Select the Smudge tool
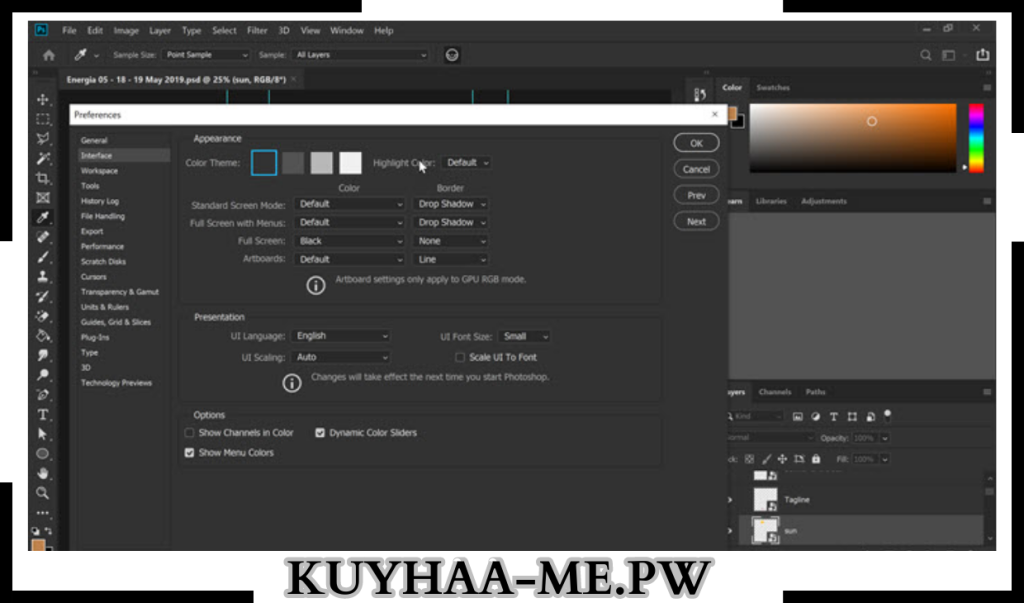Image resolution: width=1024 pixels, height=603 pixels. pos(43,355)
